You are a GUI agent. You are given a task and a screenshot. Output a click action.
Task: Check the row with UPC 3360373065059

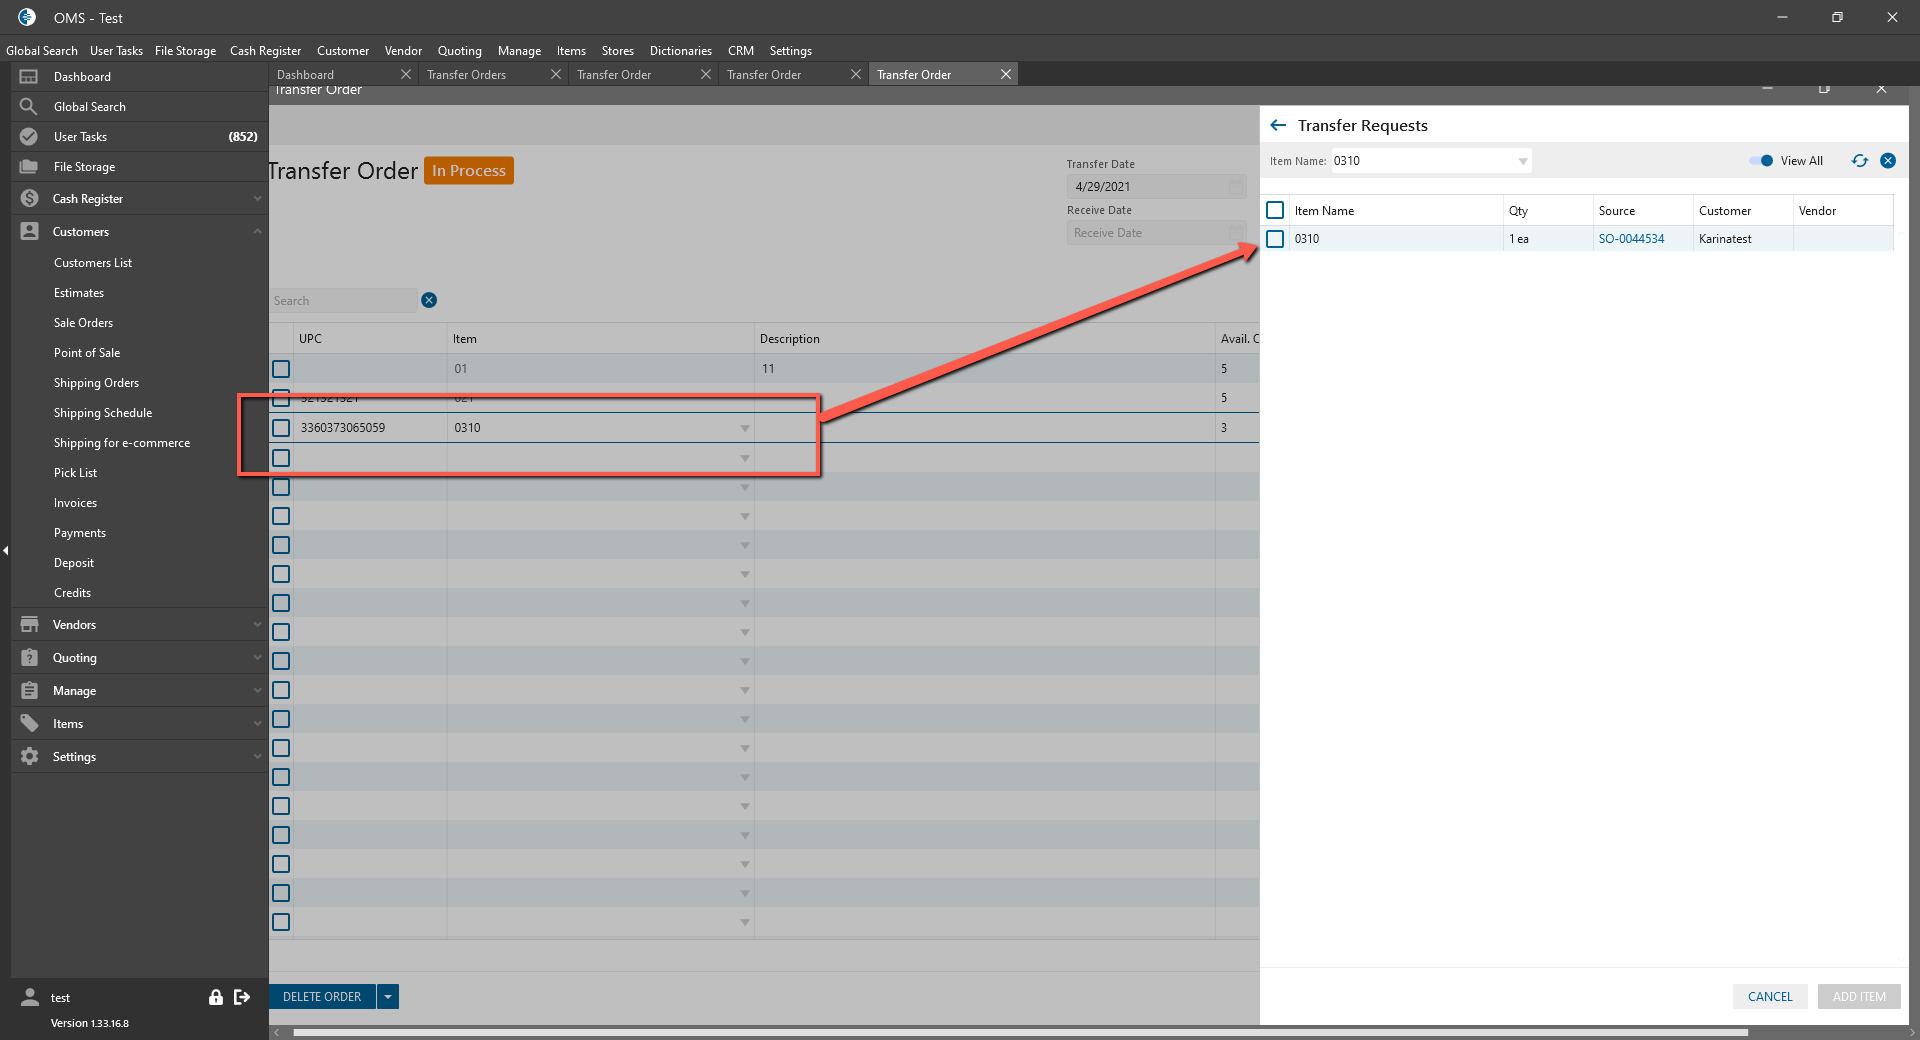pos(281,428)
